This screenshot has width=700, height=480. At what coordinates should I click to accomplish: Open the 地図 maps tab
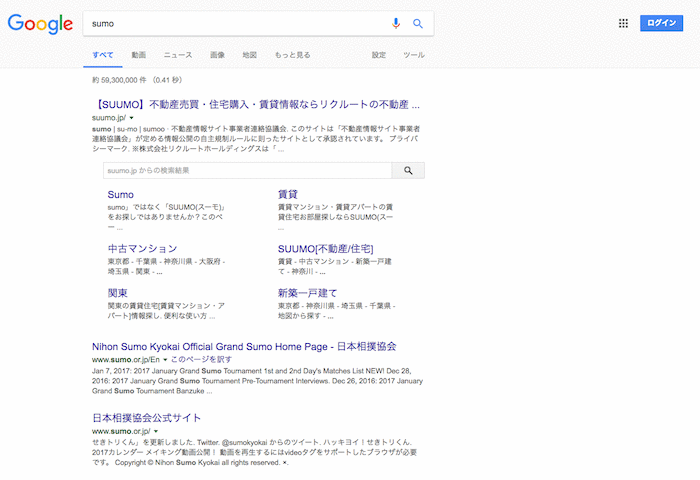point(250,55)
